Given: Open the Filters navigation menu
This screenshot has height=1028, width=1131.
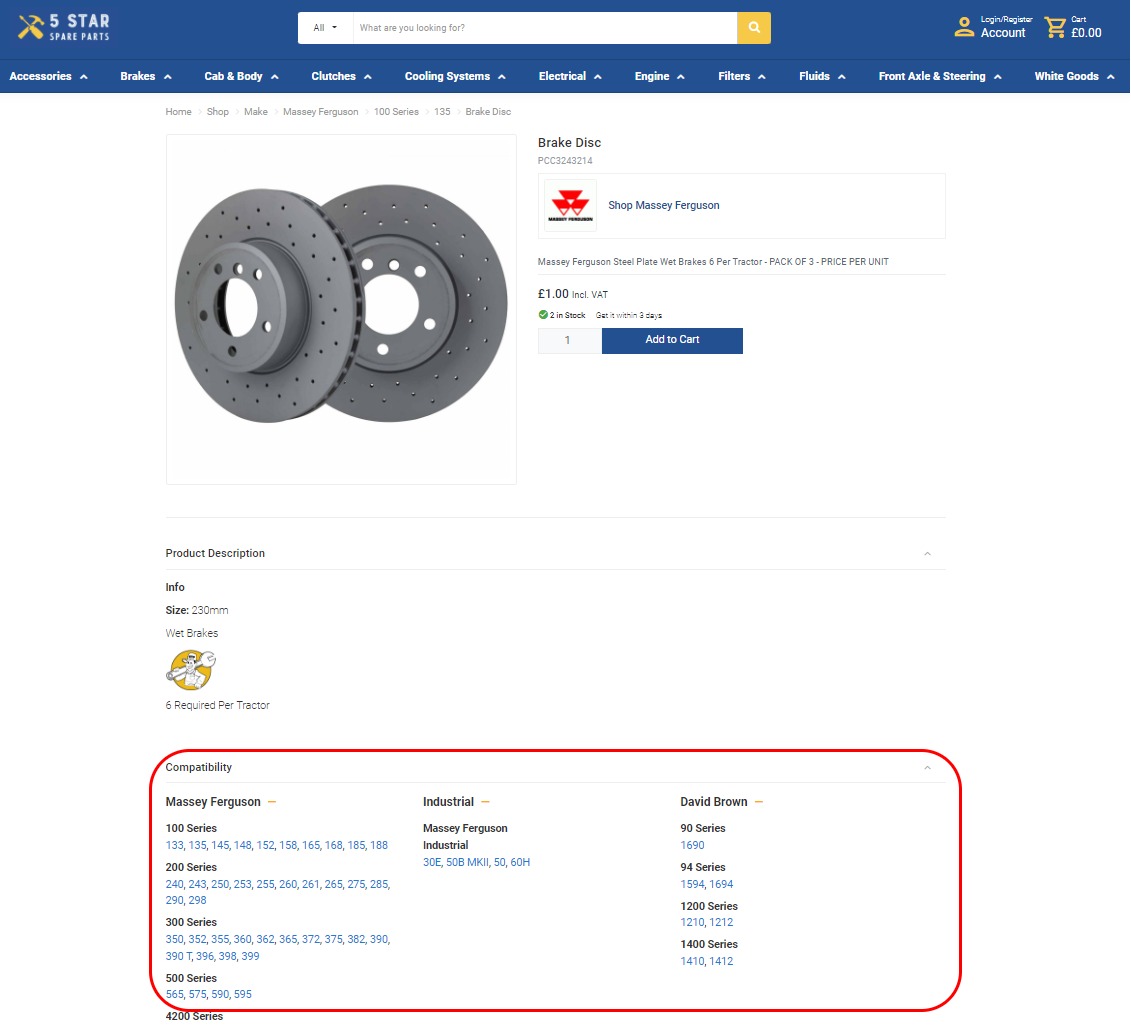Looking at the screenshot, I should coord(742,76).
